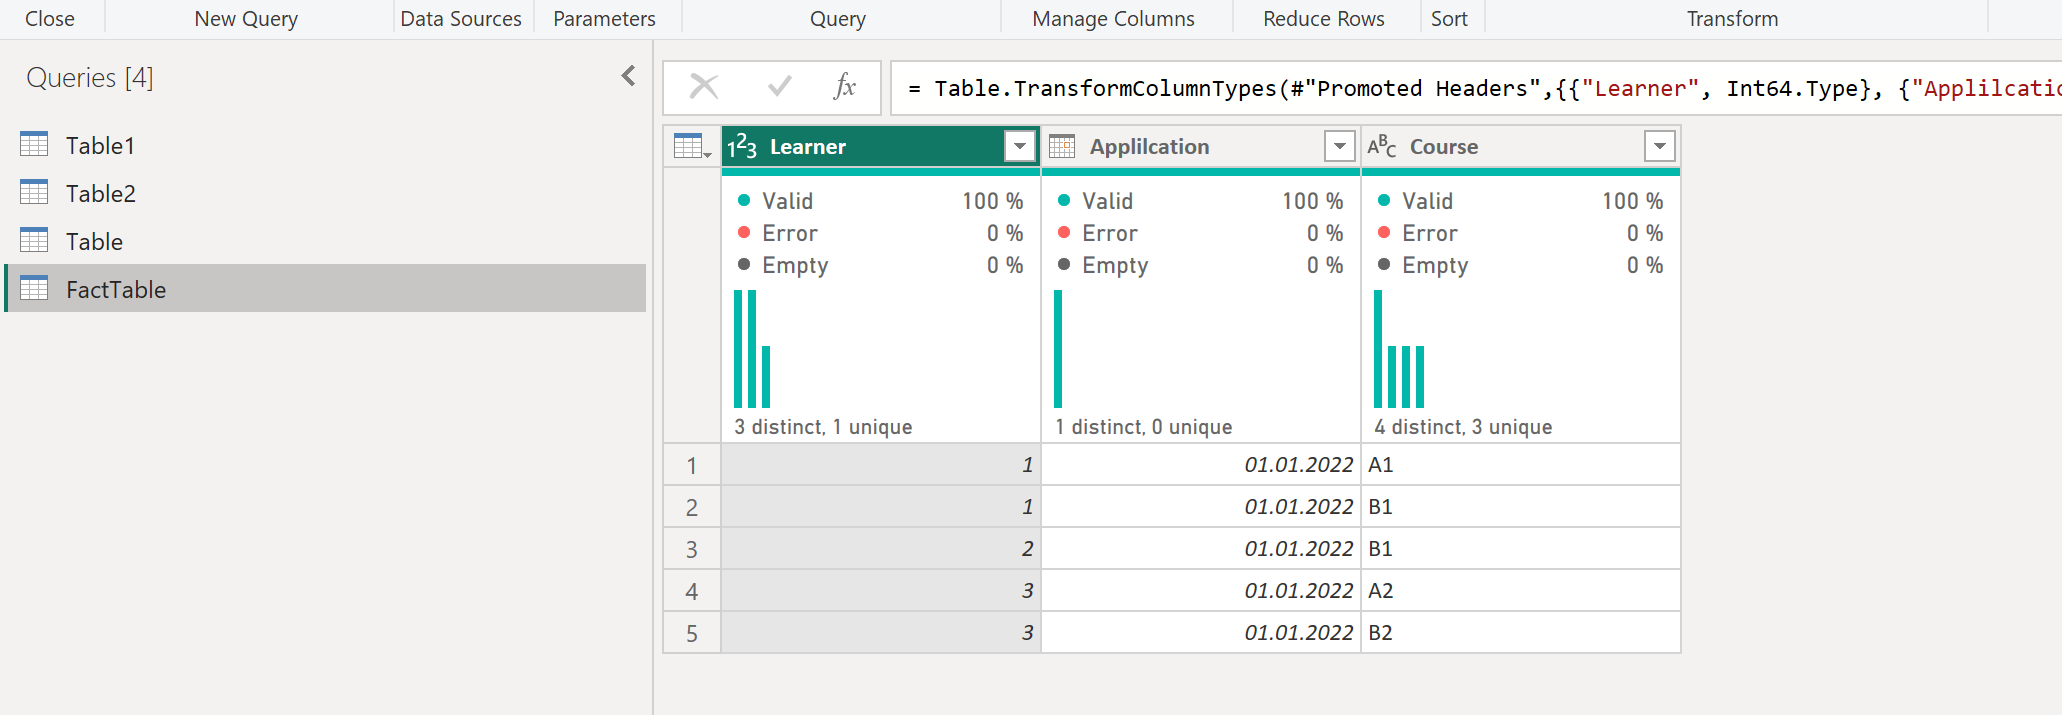Select the Table1 query
This screenshot has height=715, width=2062.
click(x=326, y=144)
